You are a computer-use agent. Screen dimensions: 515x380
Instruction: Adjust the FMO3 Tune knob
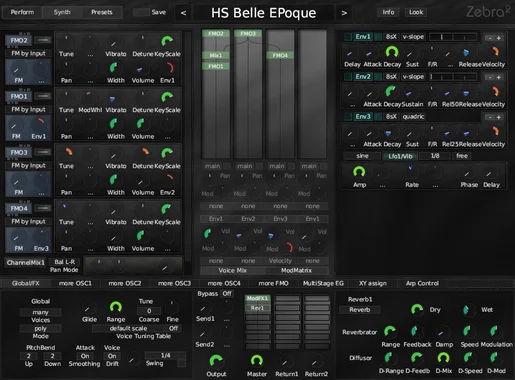pos(68,153)
